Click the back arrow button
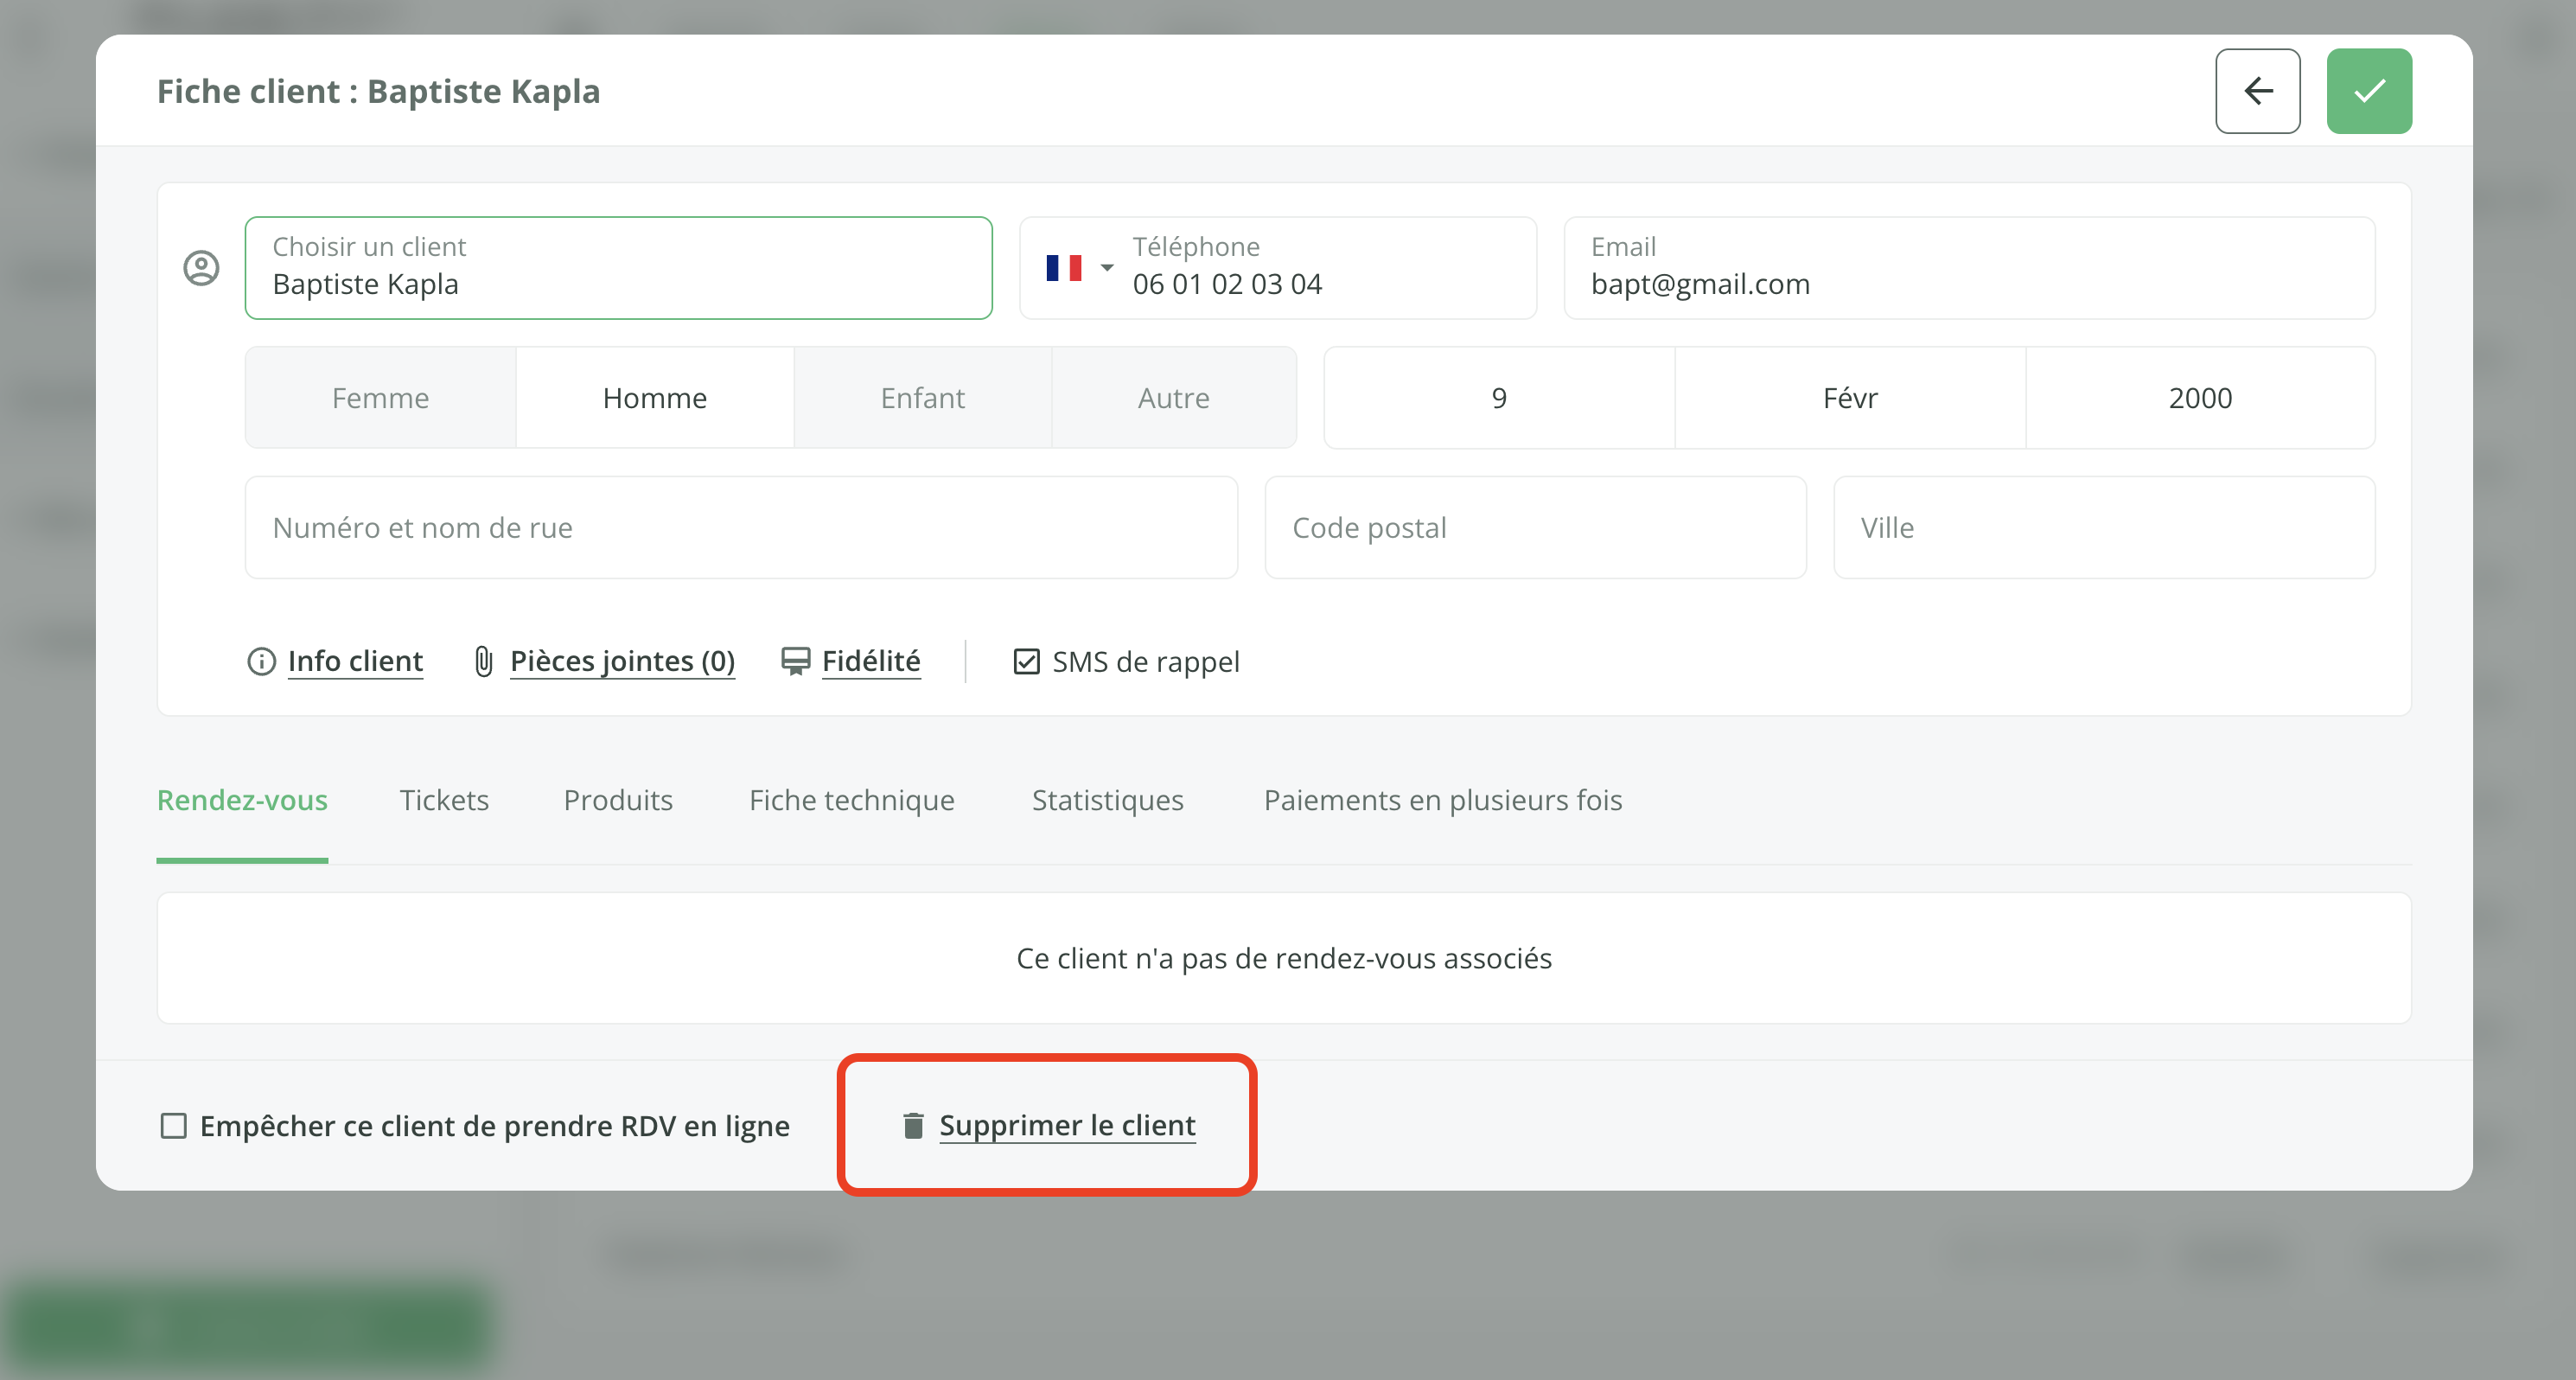This screenshot has width=2576, height=1380. point(2257,91)
